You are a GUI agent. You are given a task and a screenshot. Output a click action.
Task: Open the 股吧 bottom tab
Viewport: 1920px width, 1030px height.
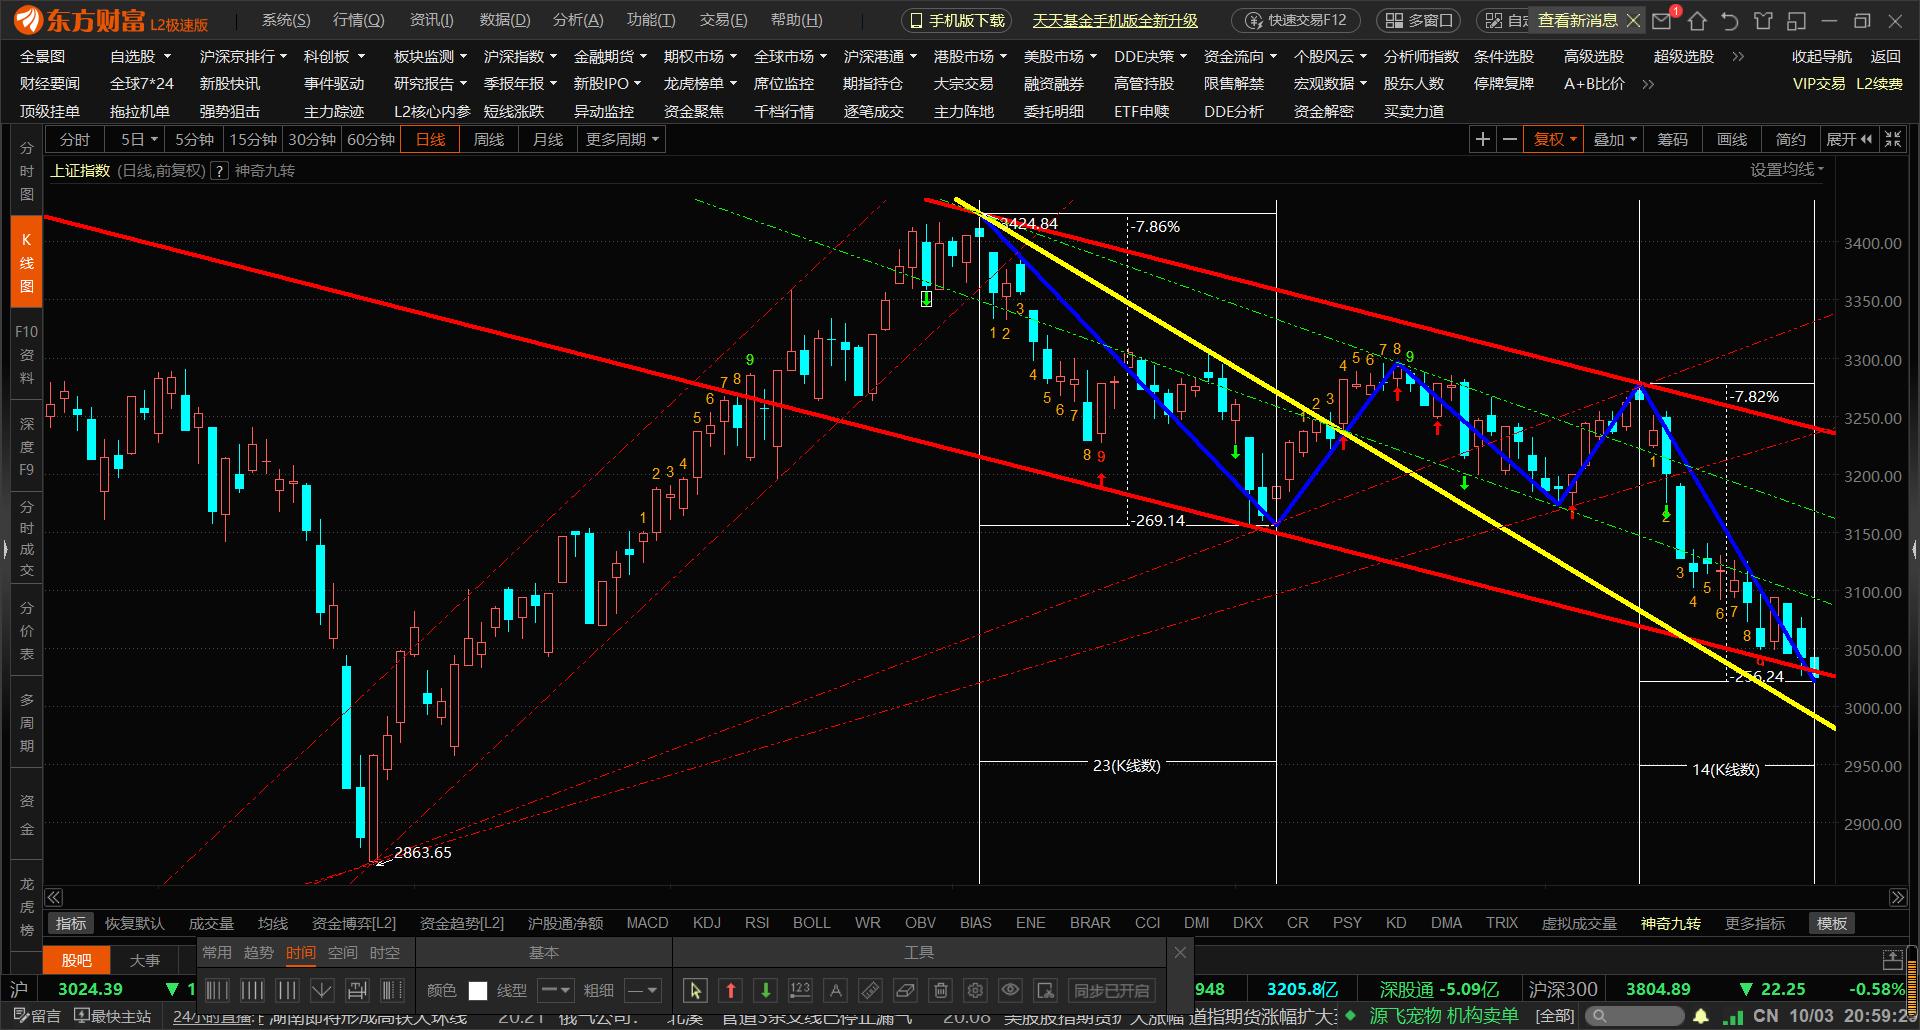(x=76, y=960)
